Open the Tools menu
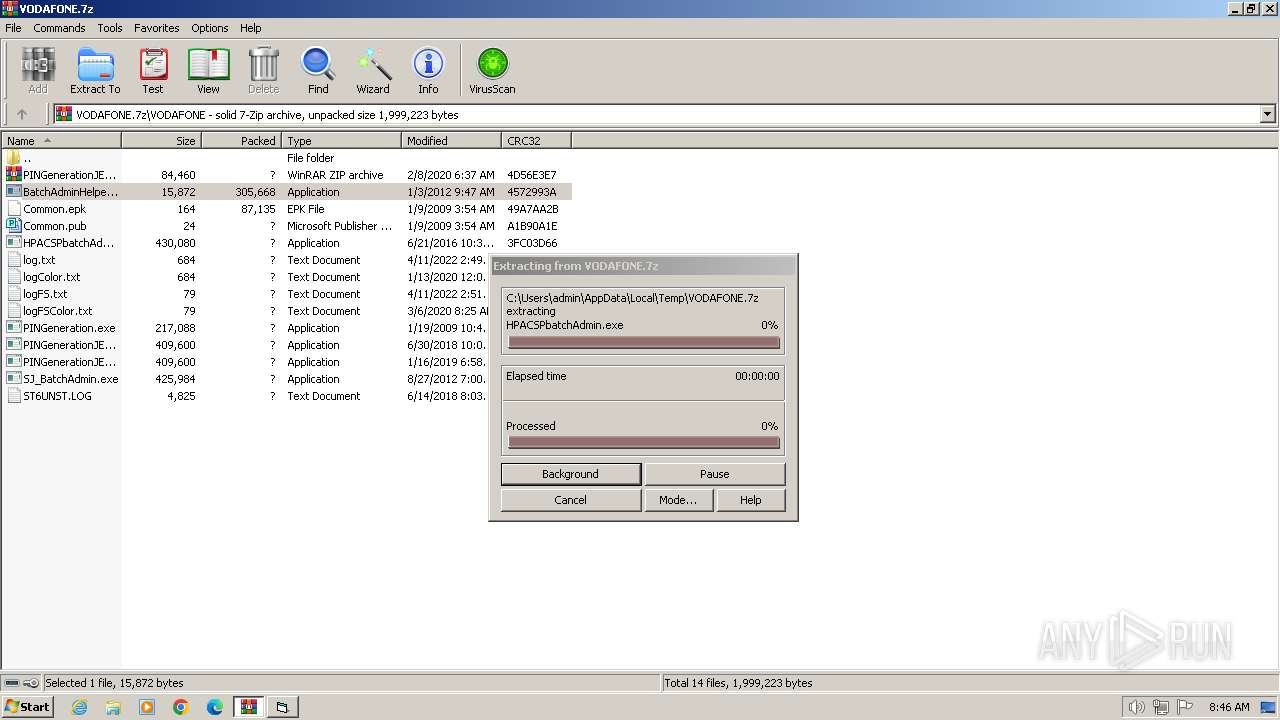This screenshot has height=720, width=1280. coord(110,28)
